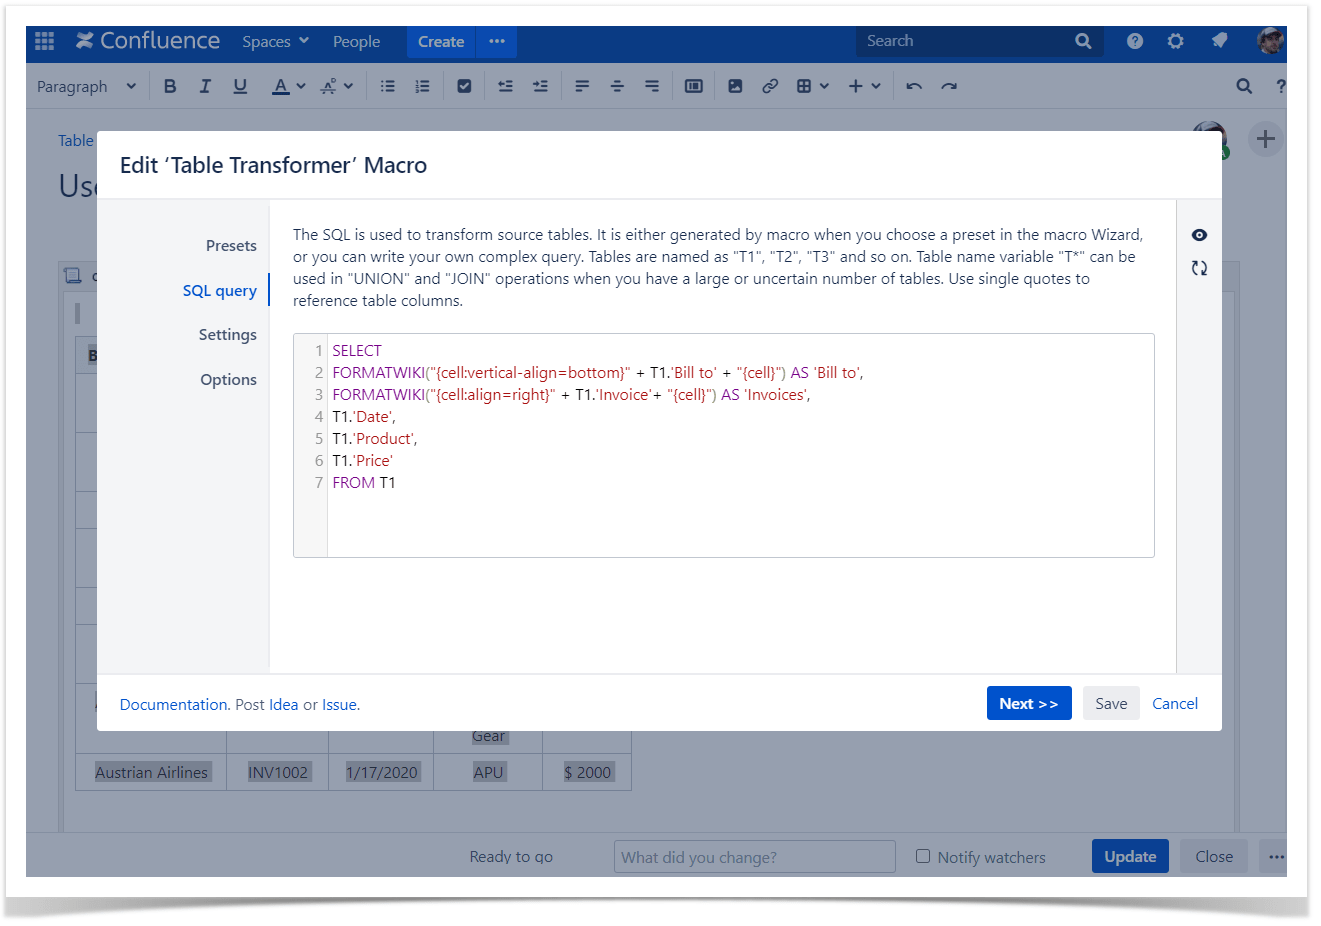Open the create-more ellipsis button

tap(497, 41)
